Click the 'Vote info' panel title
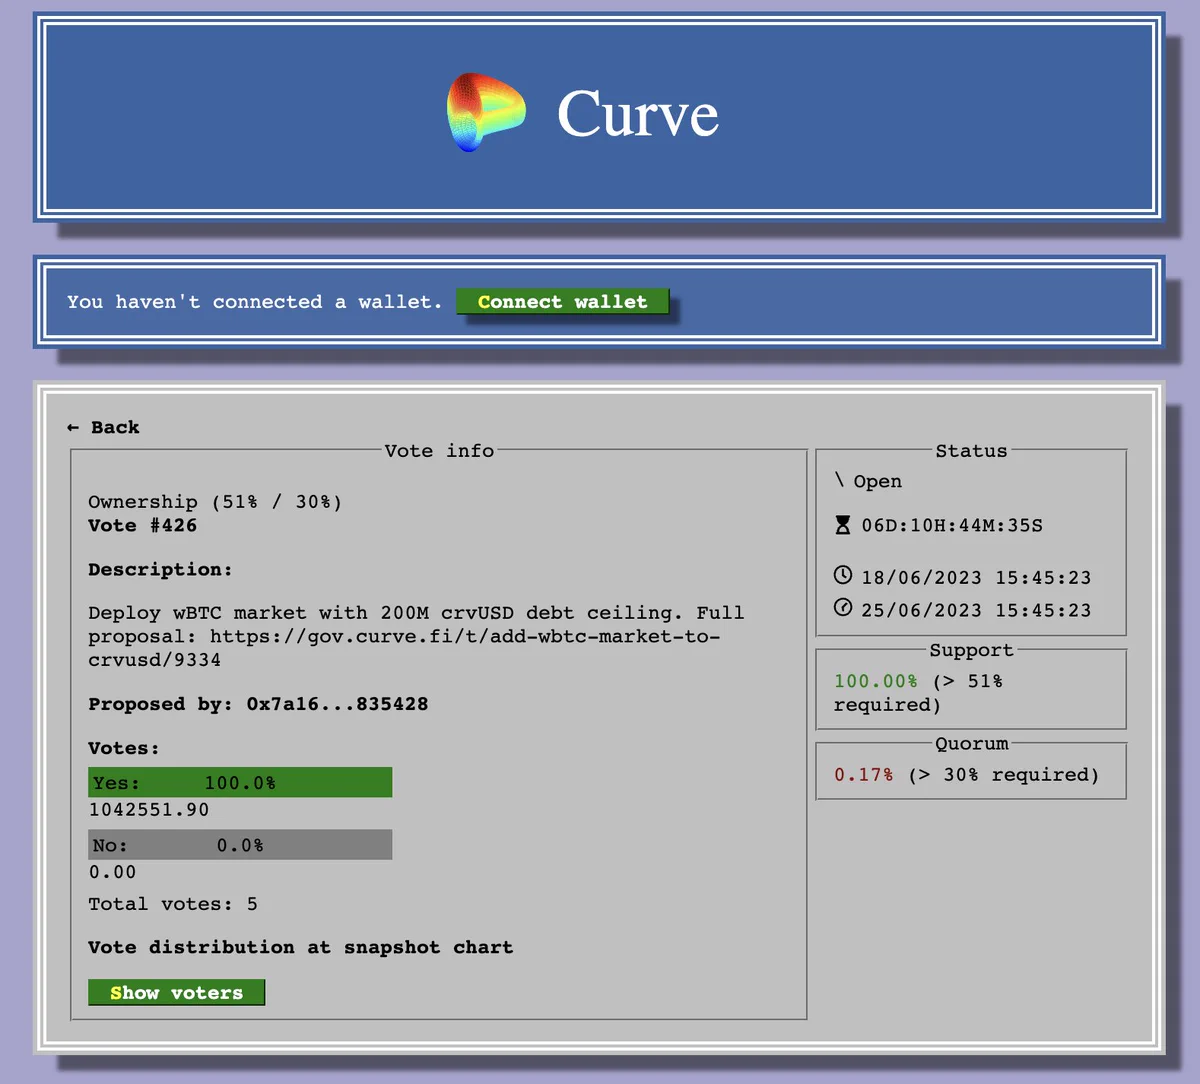 coord(439,451)
